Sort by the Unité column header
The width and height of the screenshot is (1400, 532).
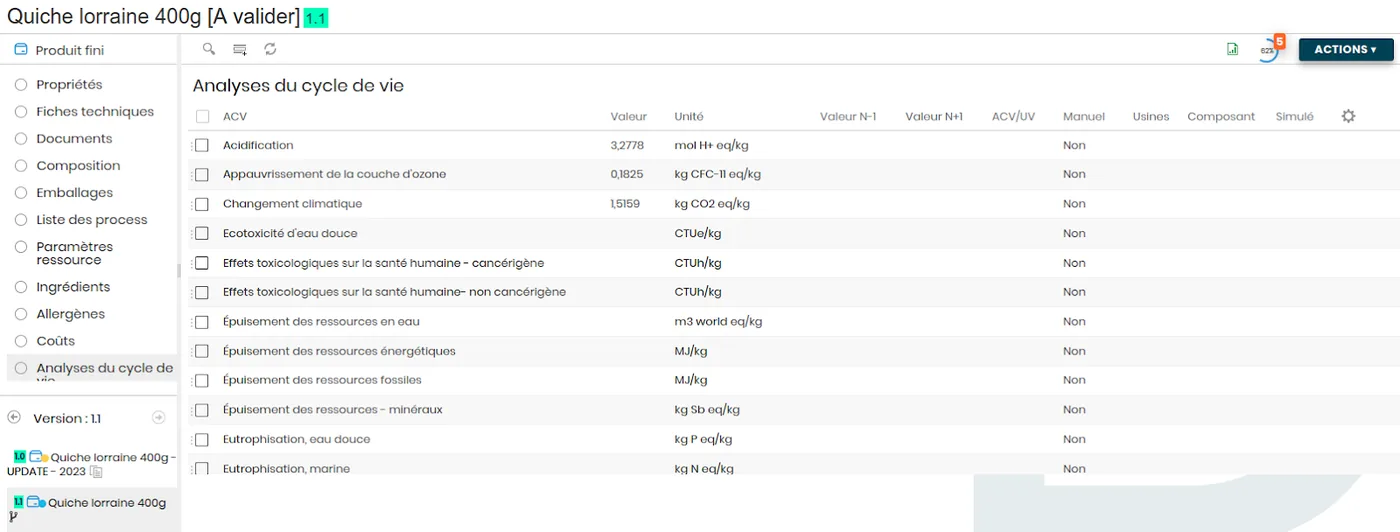689,117
